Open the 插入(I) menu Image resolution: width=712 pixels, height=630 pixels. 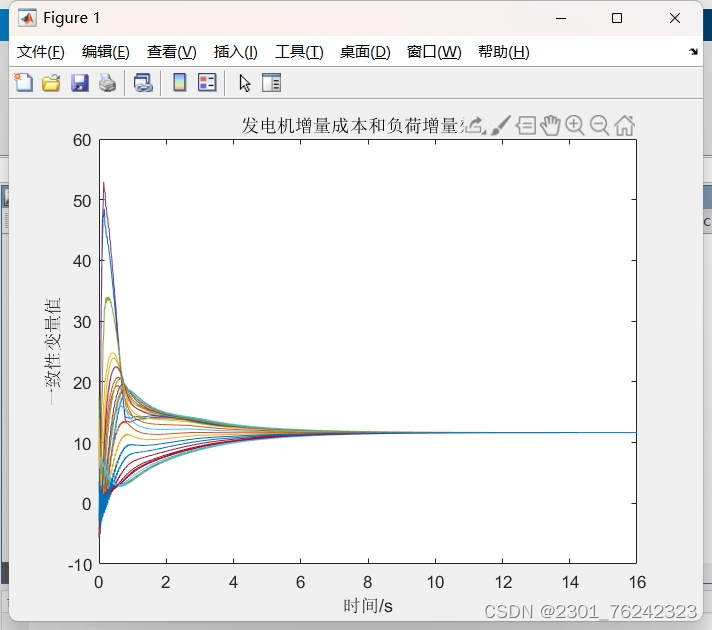[236, 52]
